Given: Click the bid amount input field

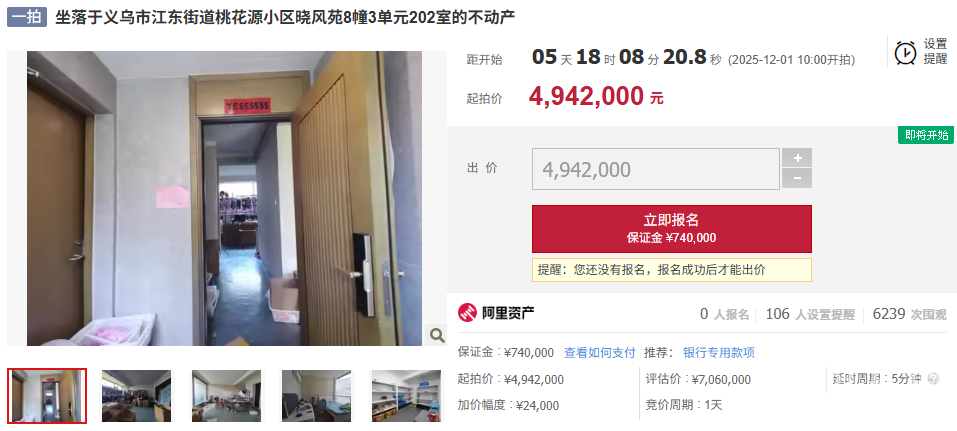Looking at the screenshot, I should [x=656, y=169].
